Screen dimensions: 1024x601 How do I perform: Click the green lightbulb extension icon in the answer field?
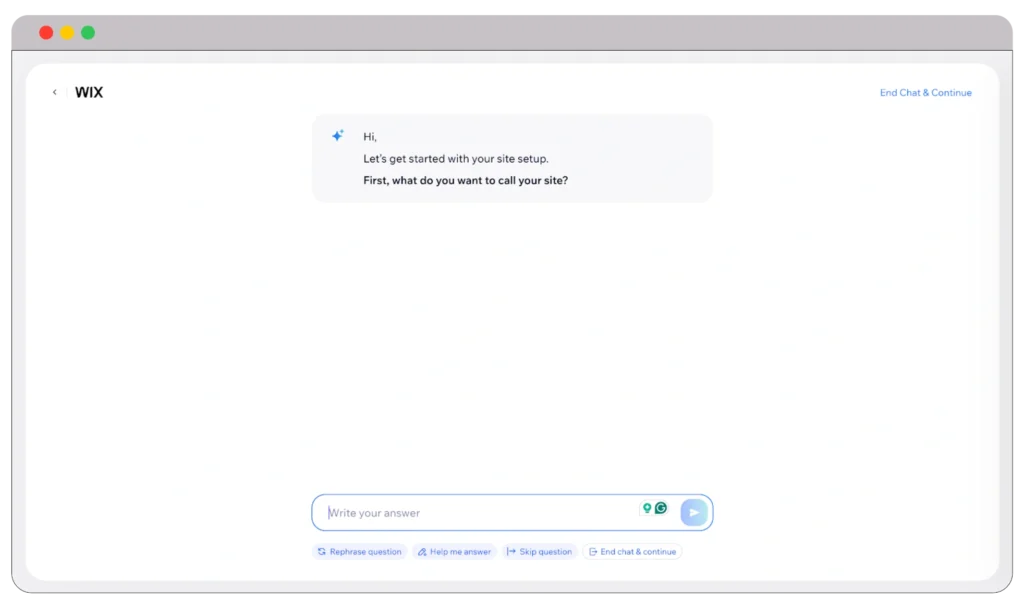click(647, 509)
